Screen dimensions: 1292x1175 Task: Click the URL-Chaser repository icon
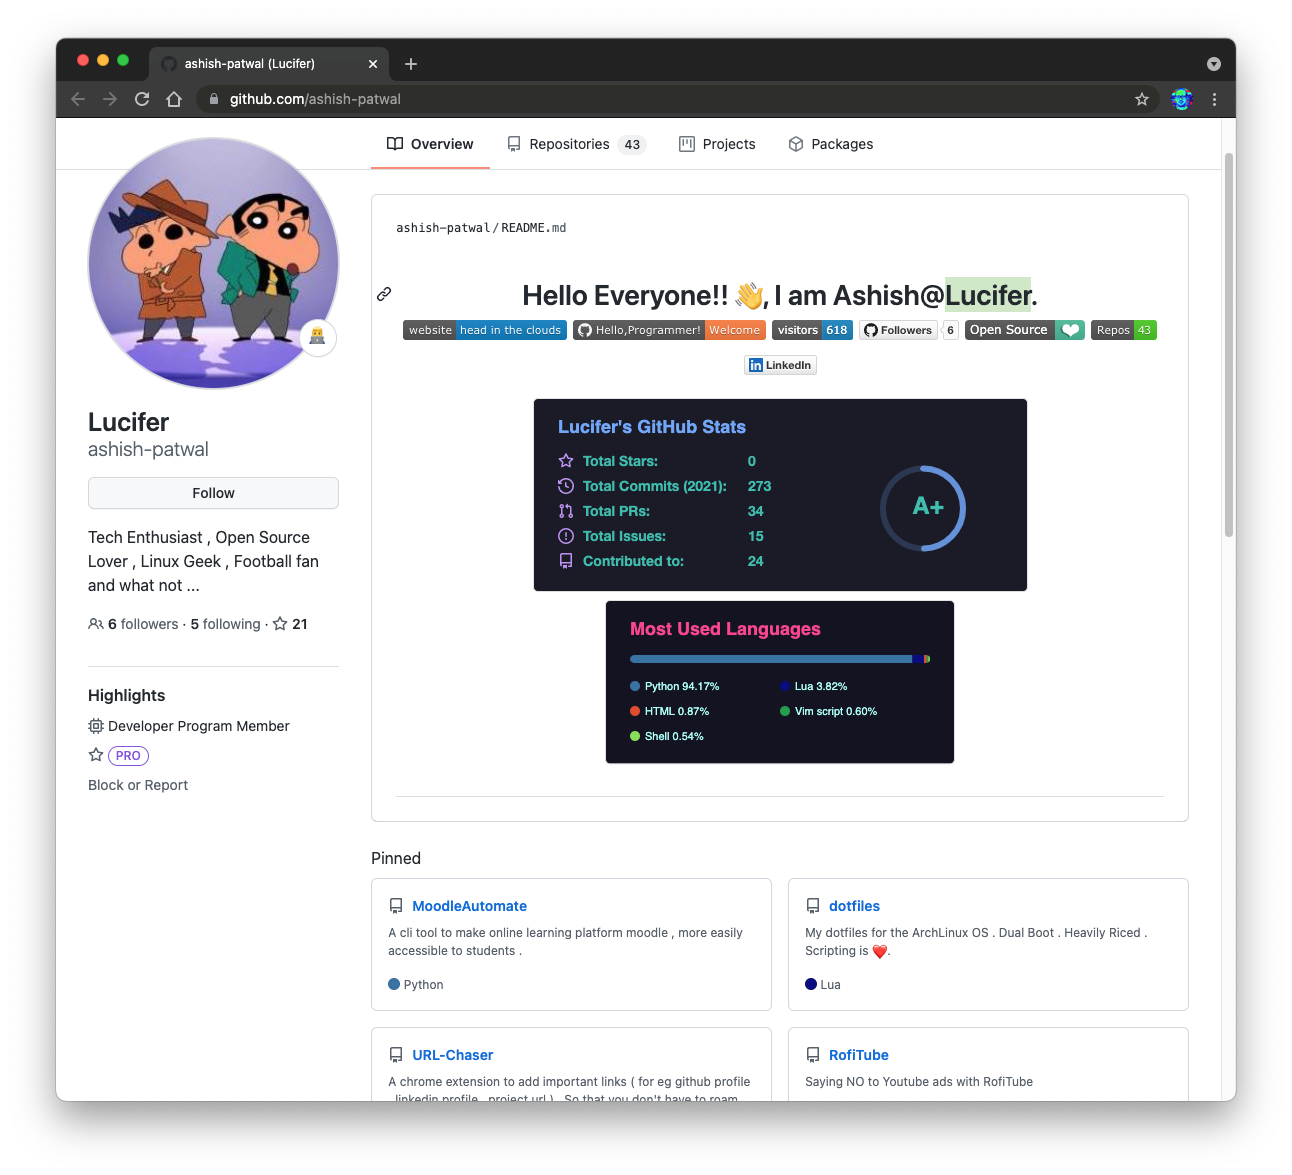click(396, 1055)
